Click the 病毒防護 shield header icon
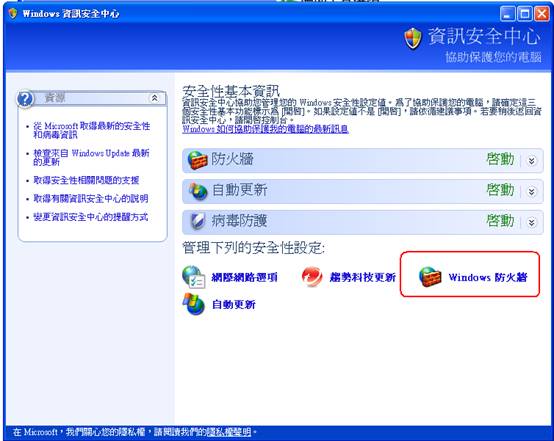 198,222
